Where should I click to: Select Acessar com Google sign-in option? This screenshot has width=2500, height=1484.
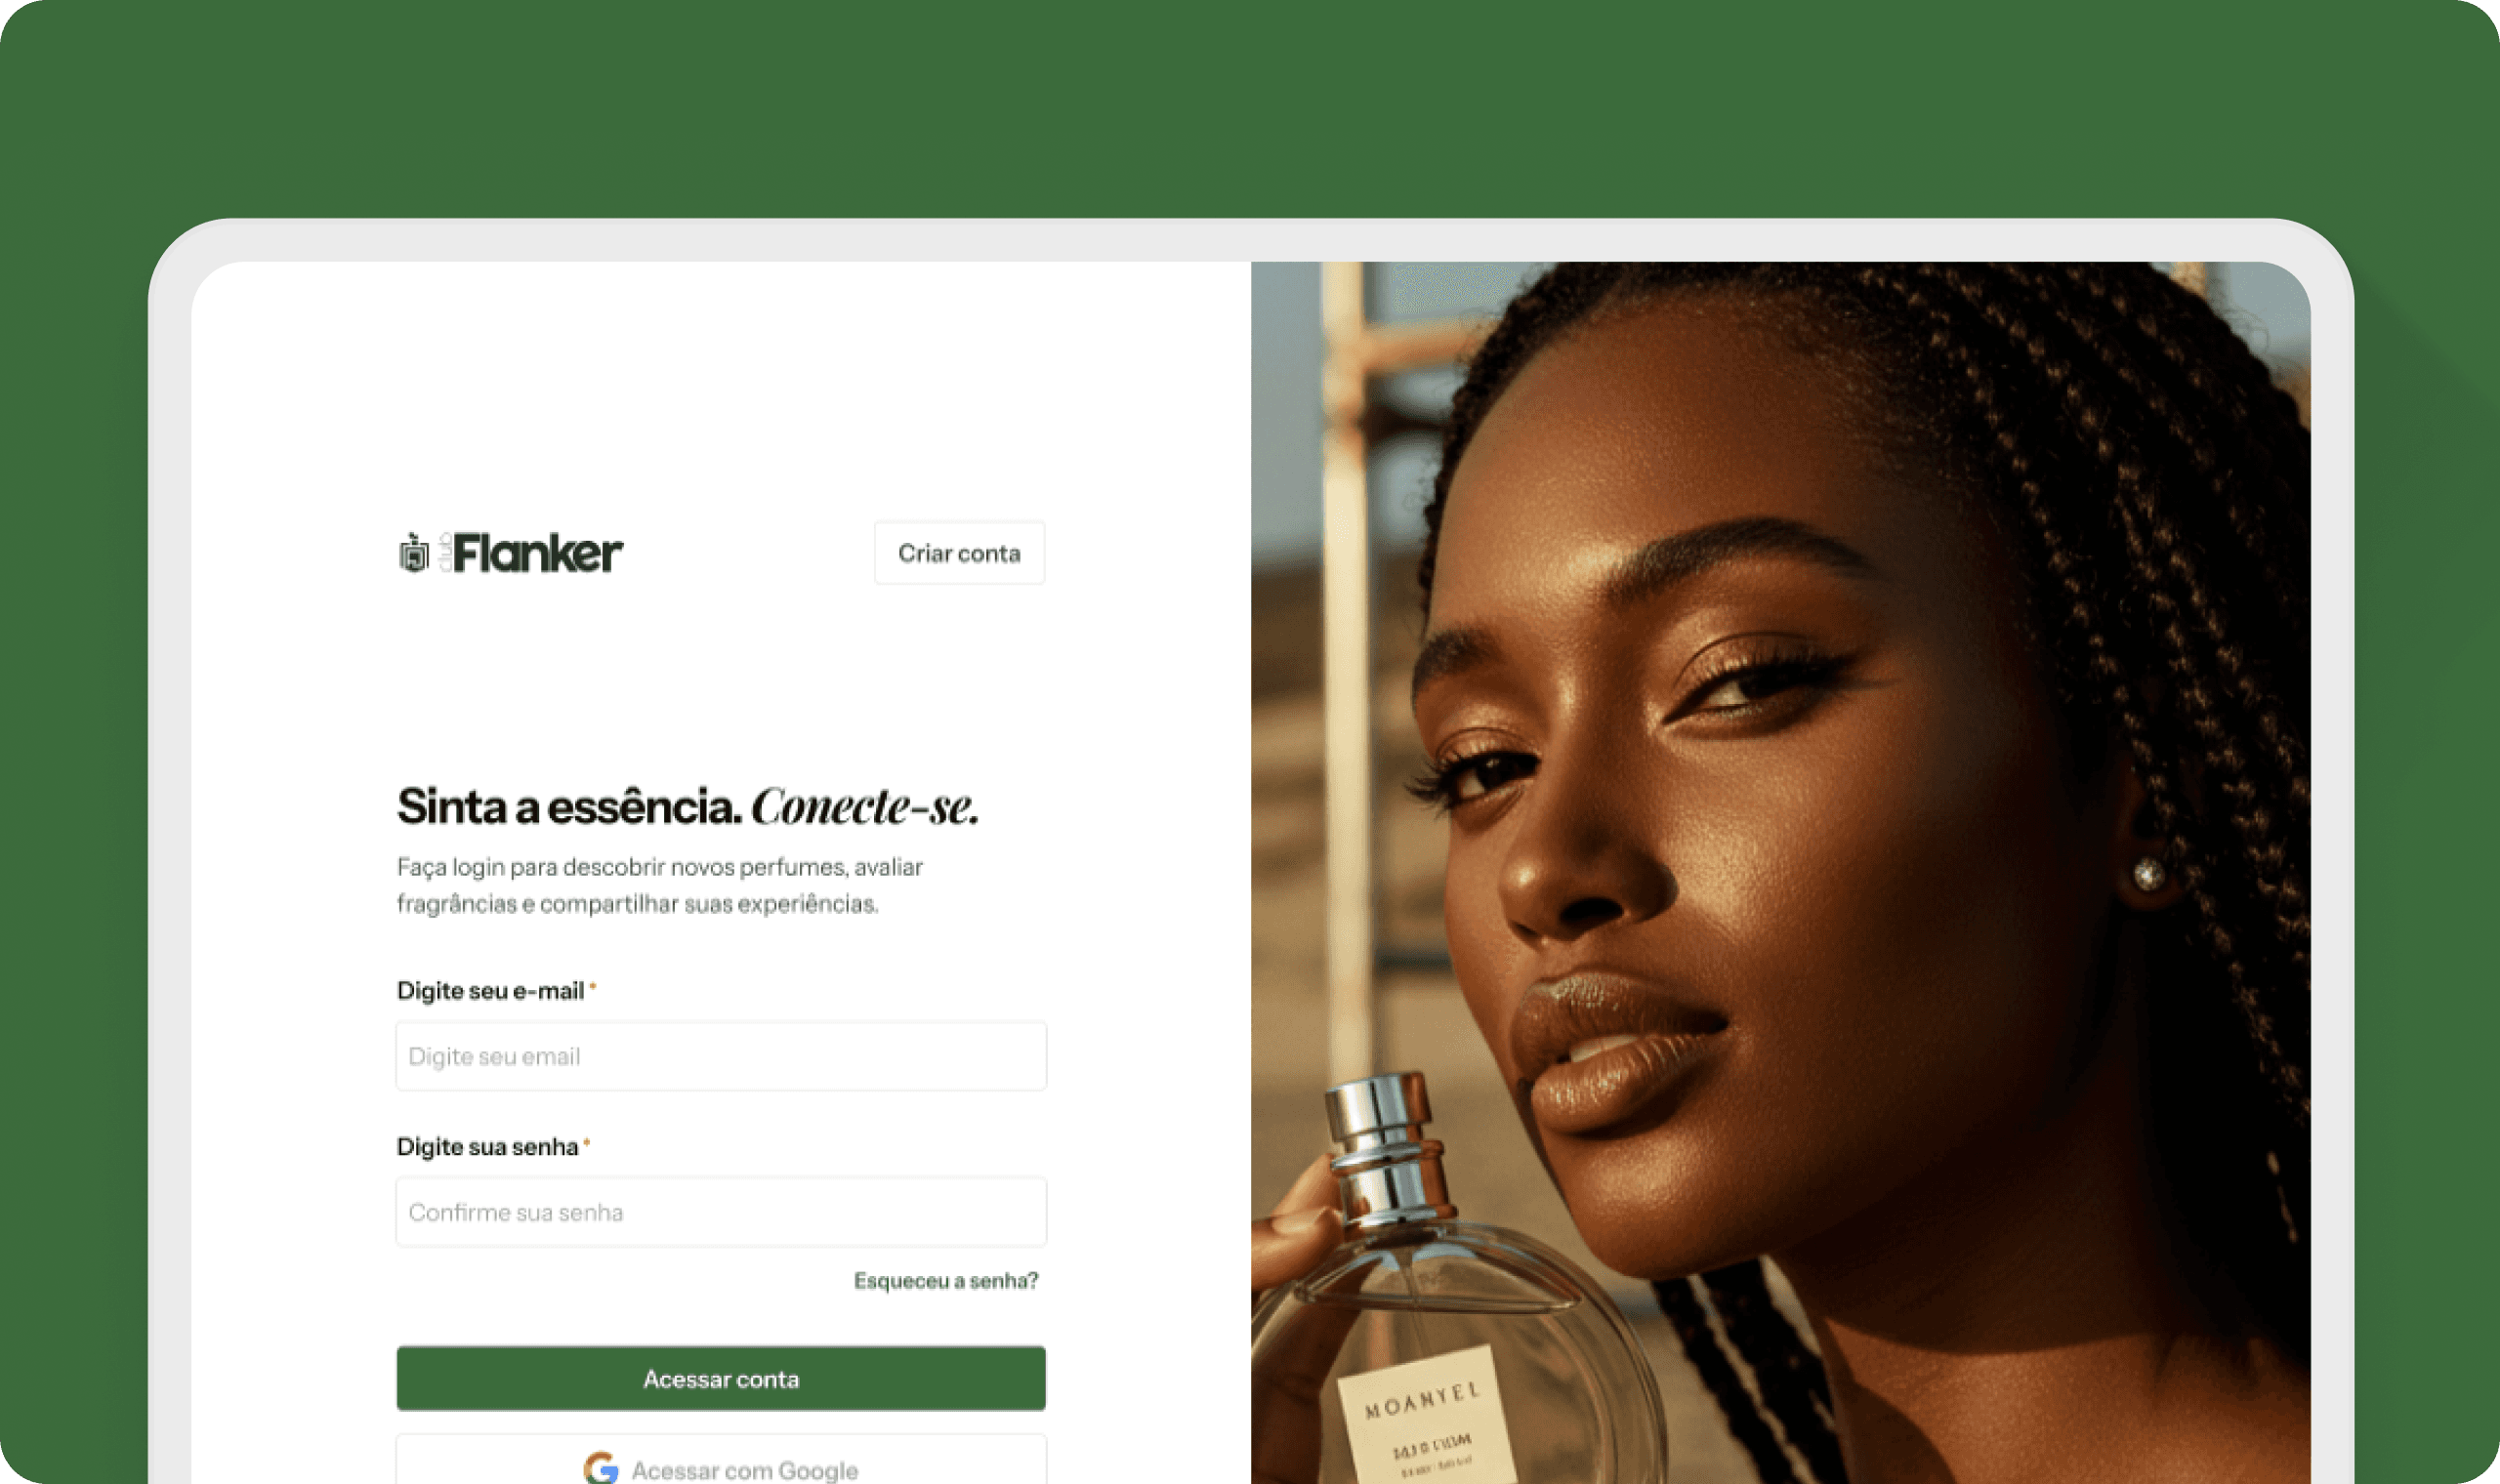click(721, 1461)
